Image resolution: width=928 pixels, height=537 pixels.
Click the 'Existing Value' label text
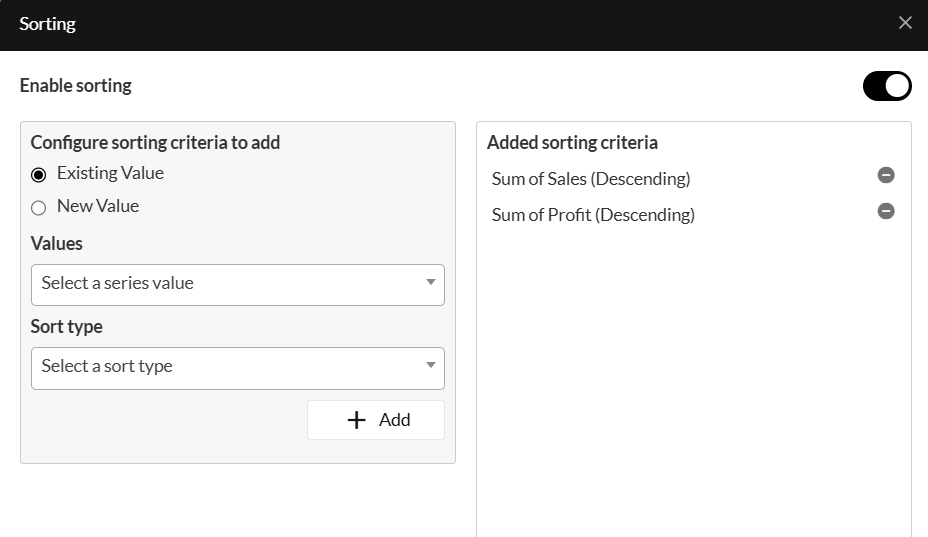click(x=110, y=173)
